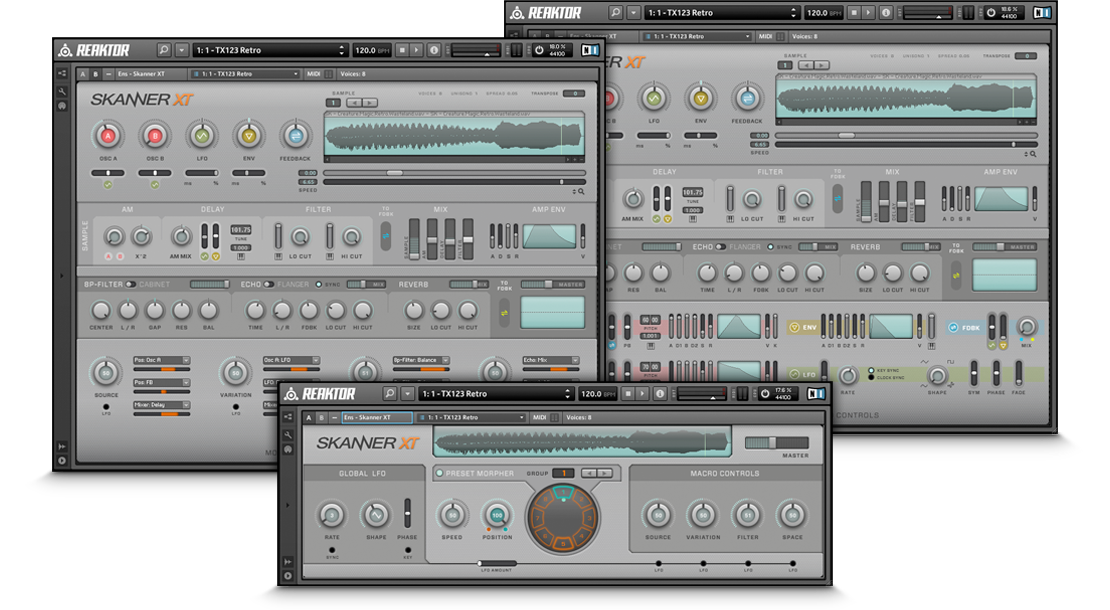Open header preset dropdown arrow in front window
The image size is (1110, 610).
pos(407,393)
